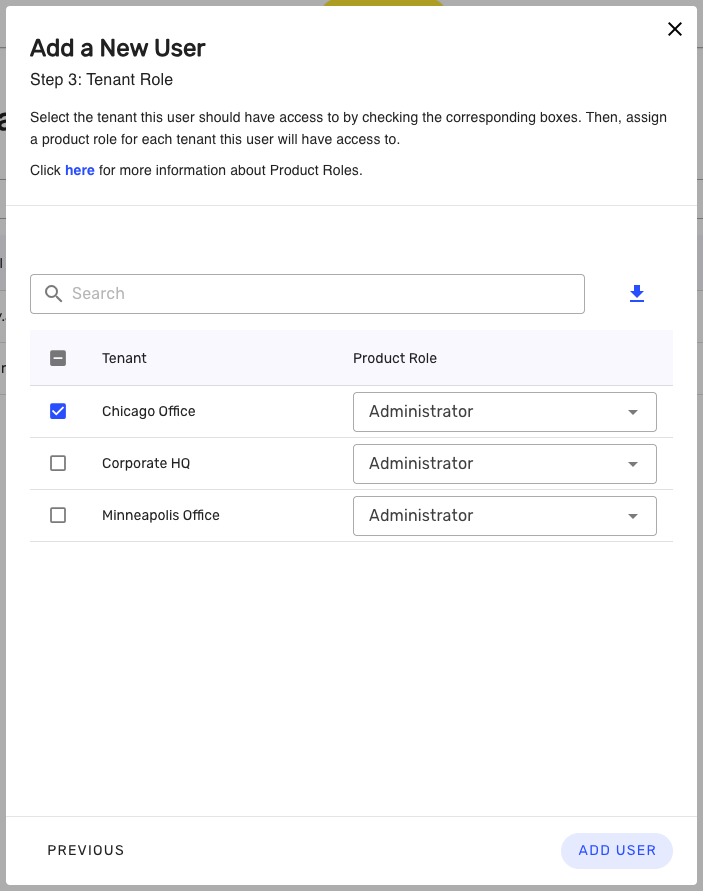
Task: Open Corporate HQ product role dropdown
Action: click(x=505, y=464)
